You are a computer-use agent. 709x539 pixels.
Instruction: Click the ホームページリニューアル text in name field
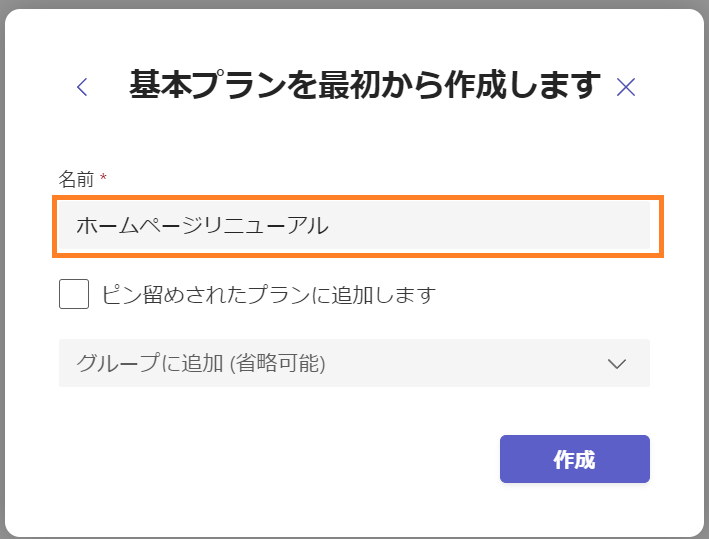[202, 225]
